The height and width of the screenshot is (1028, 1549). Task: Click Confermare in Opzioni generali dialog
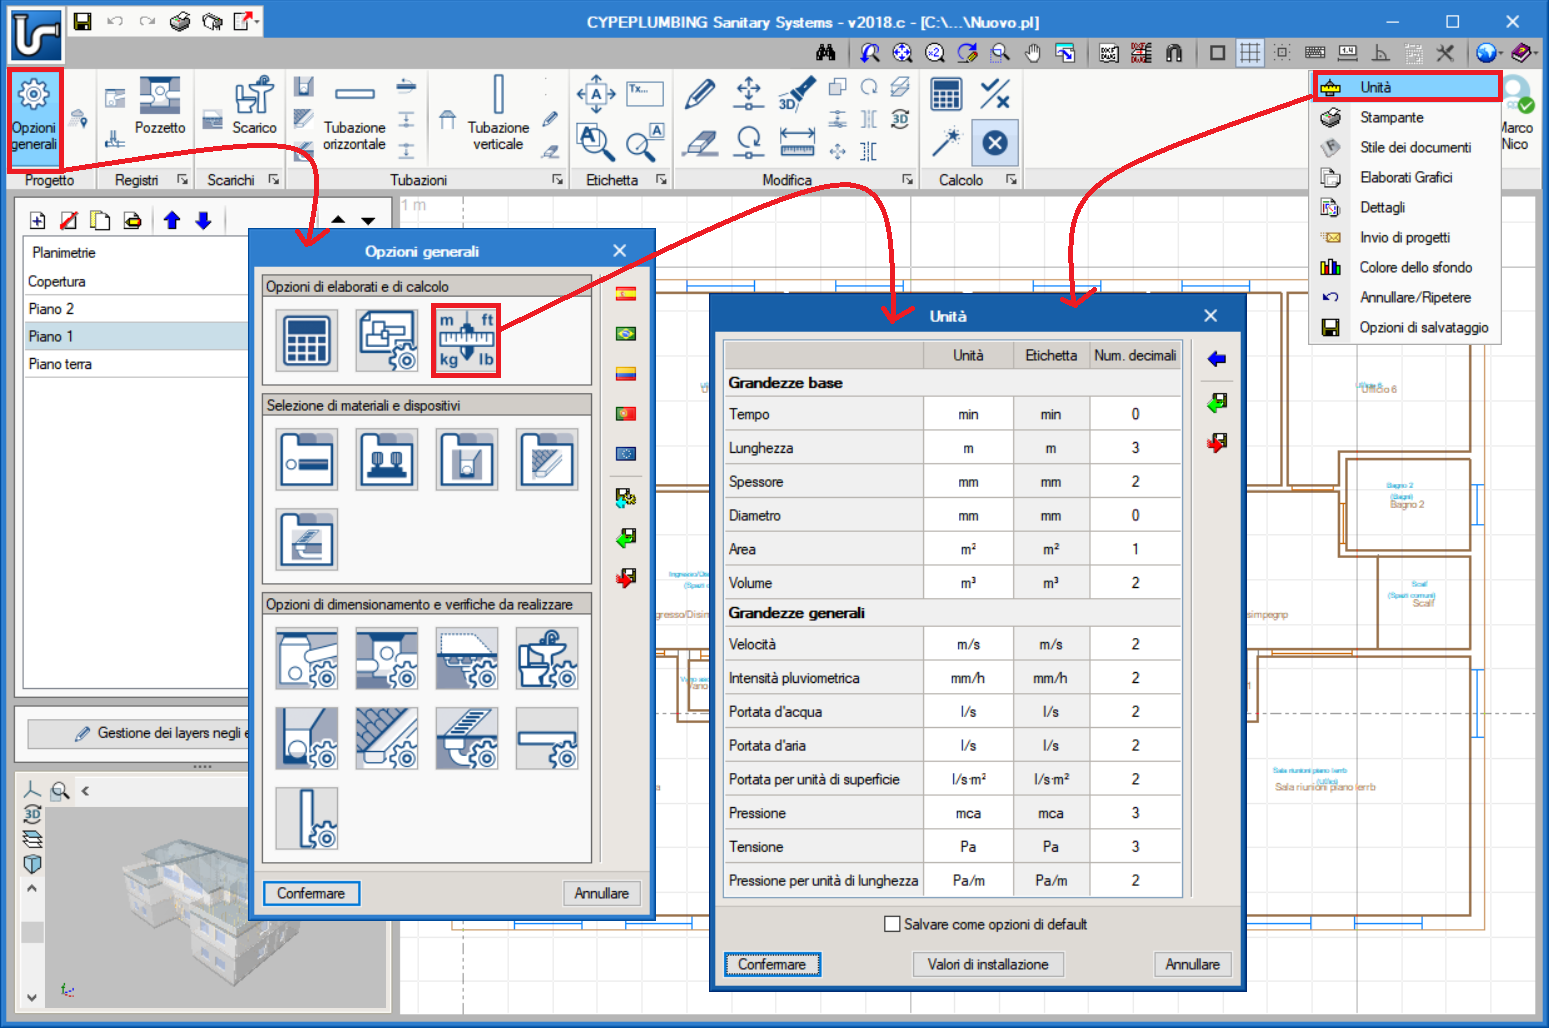click(311, 893)
